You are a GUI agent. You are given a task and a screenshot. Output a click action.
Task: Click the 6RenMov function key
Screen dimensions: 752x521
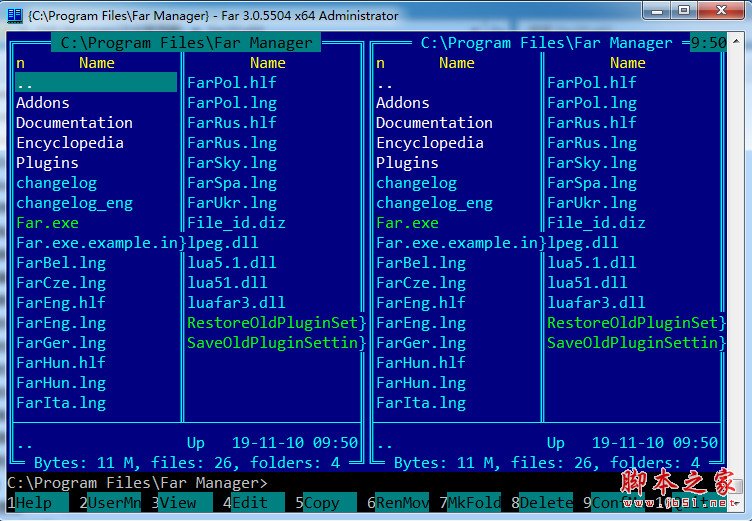tap(398, 503)
